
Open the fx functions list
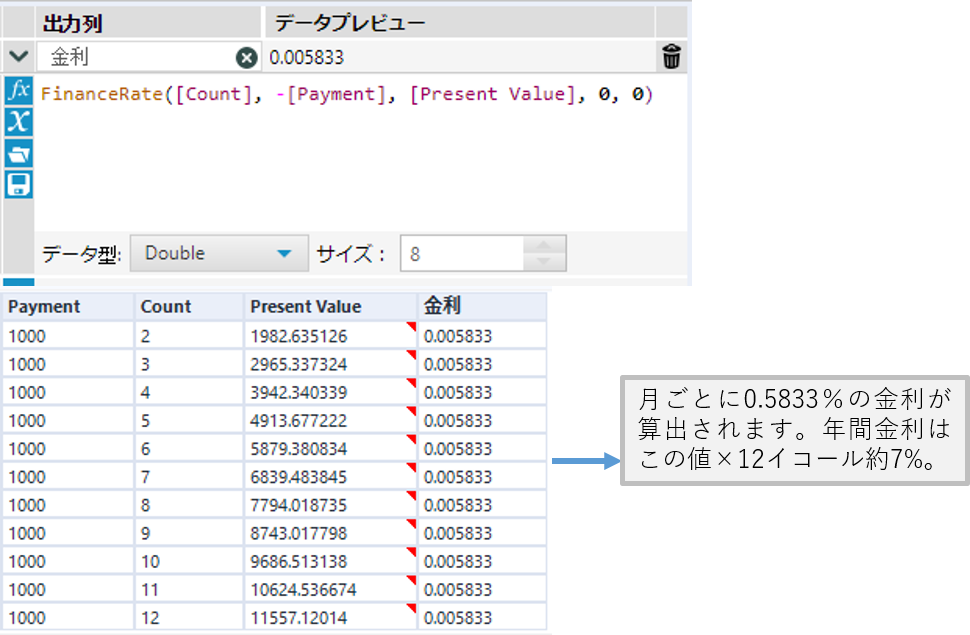coord(18,91)
